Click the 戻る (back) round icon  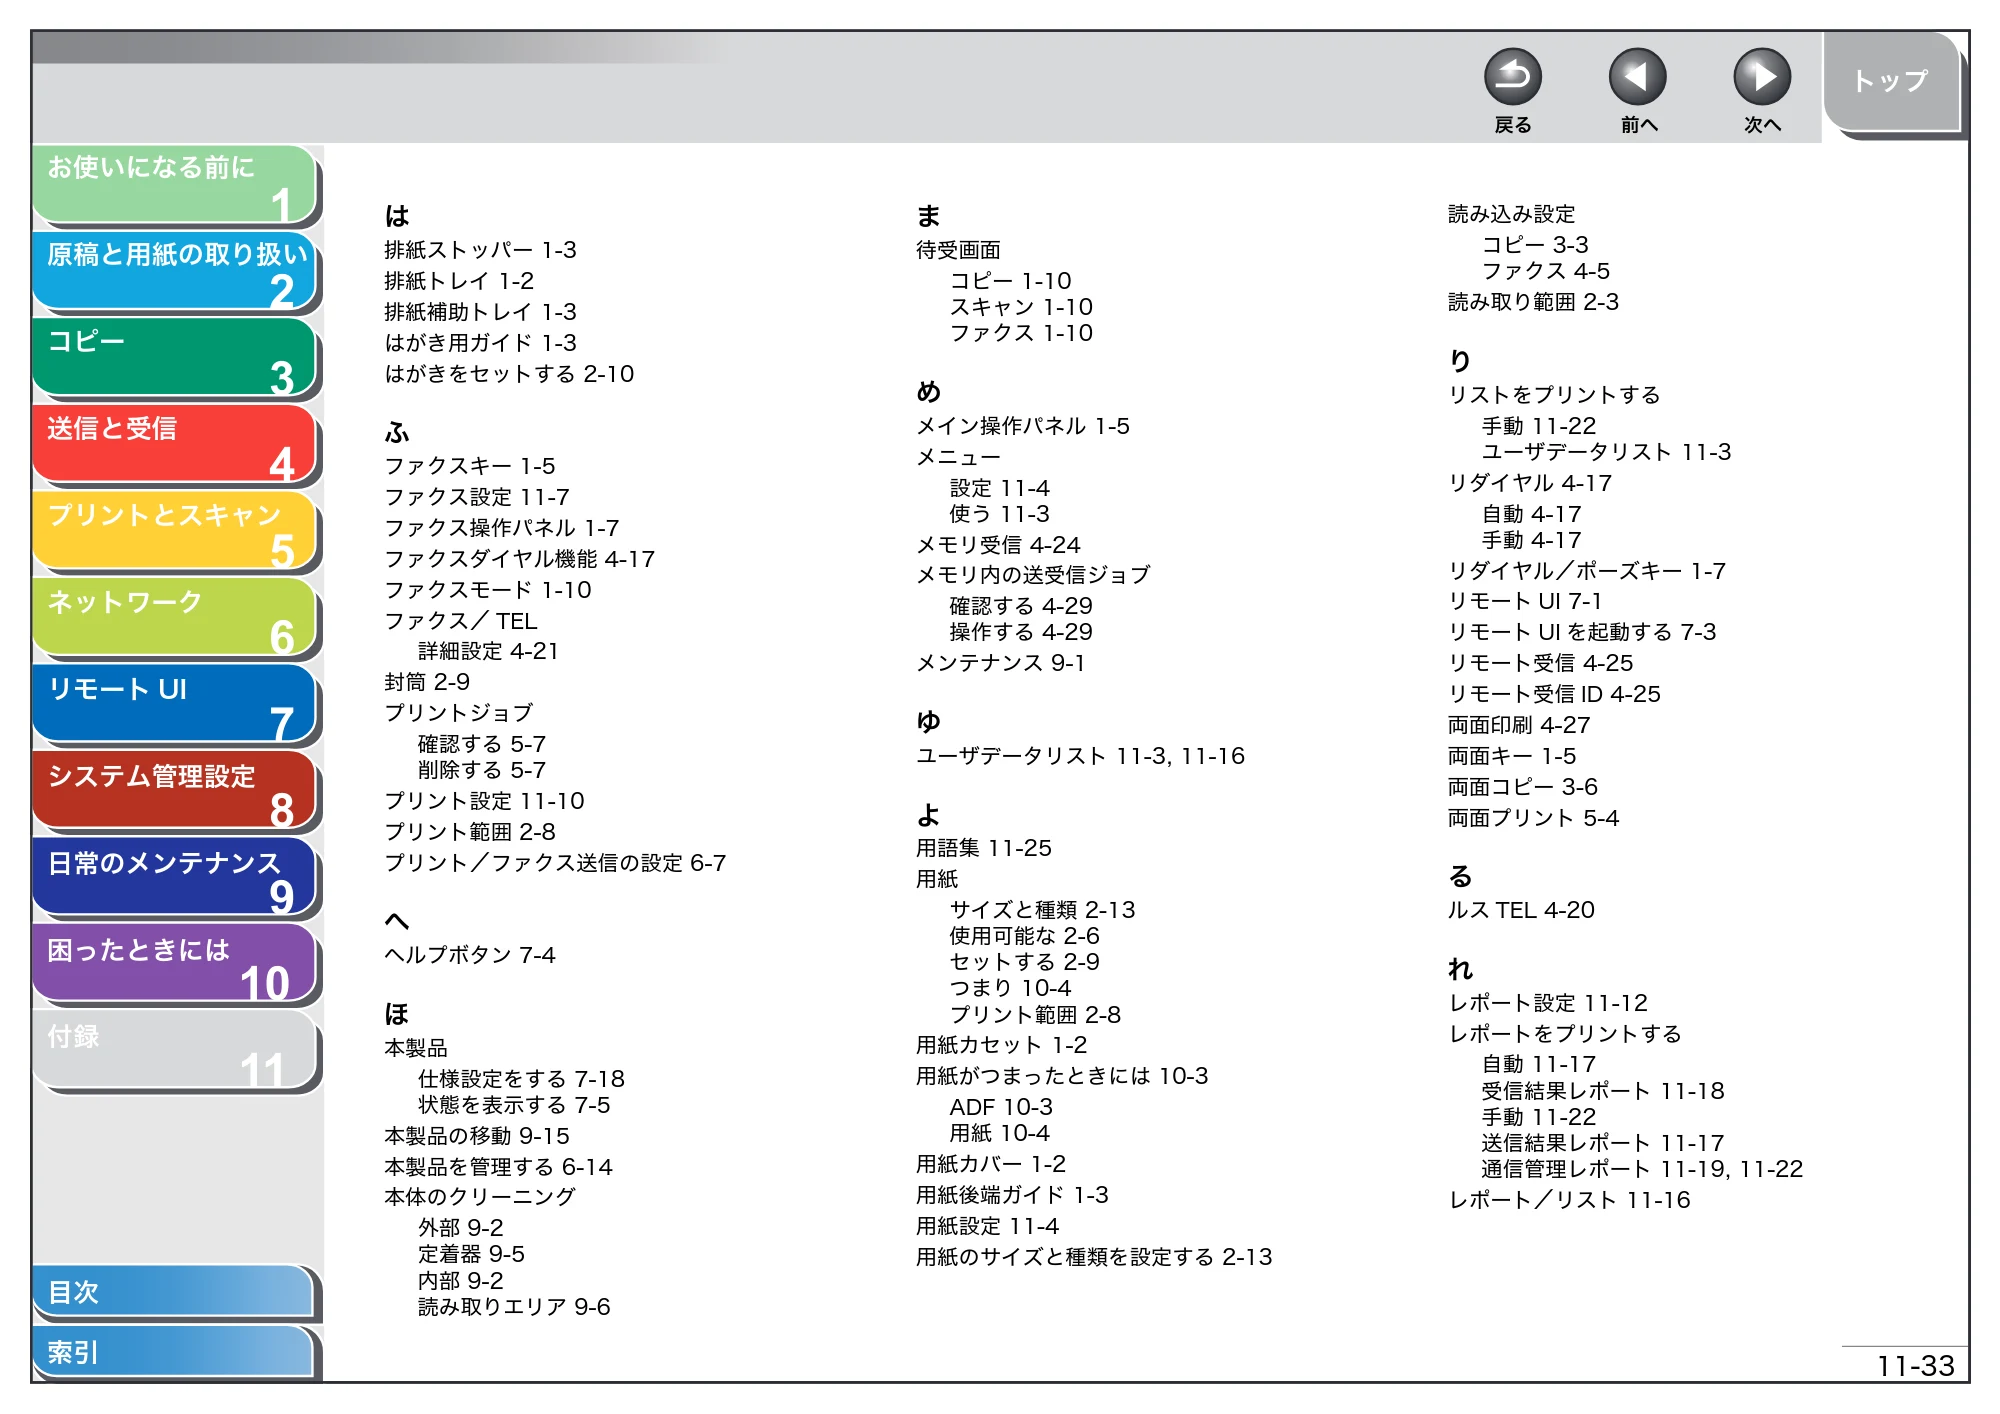1512,77
